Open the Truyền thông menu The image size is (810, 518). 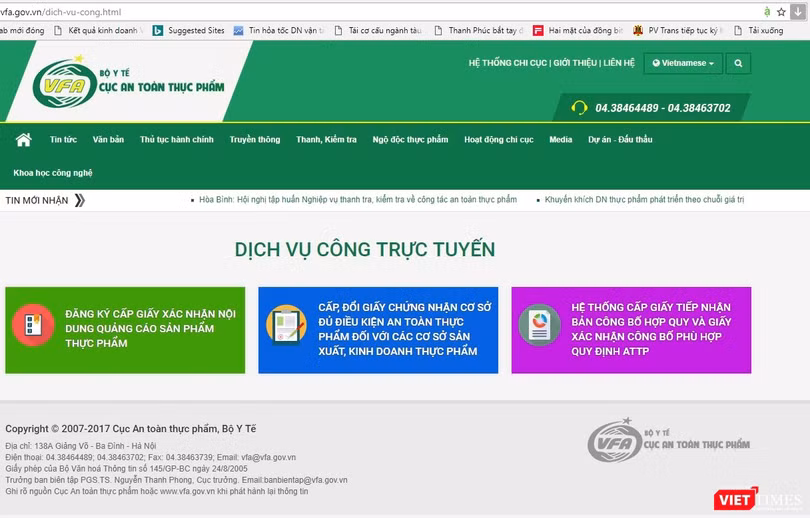[255, 139]
